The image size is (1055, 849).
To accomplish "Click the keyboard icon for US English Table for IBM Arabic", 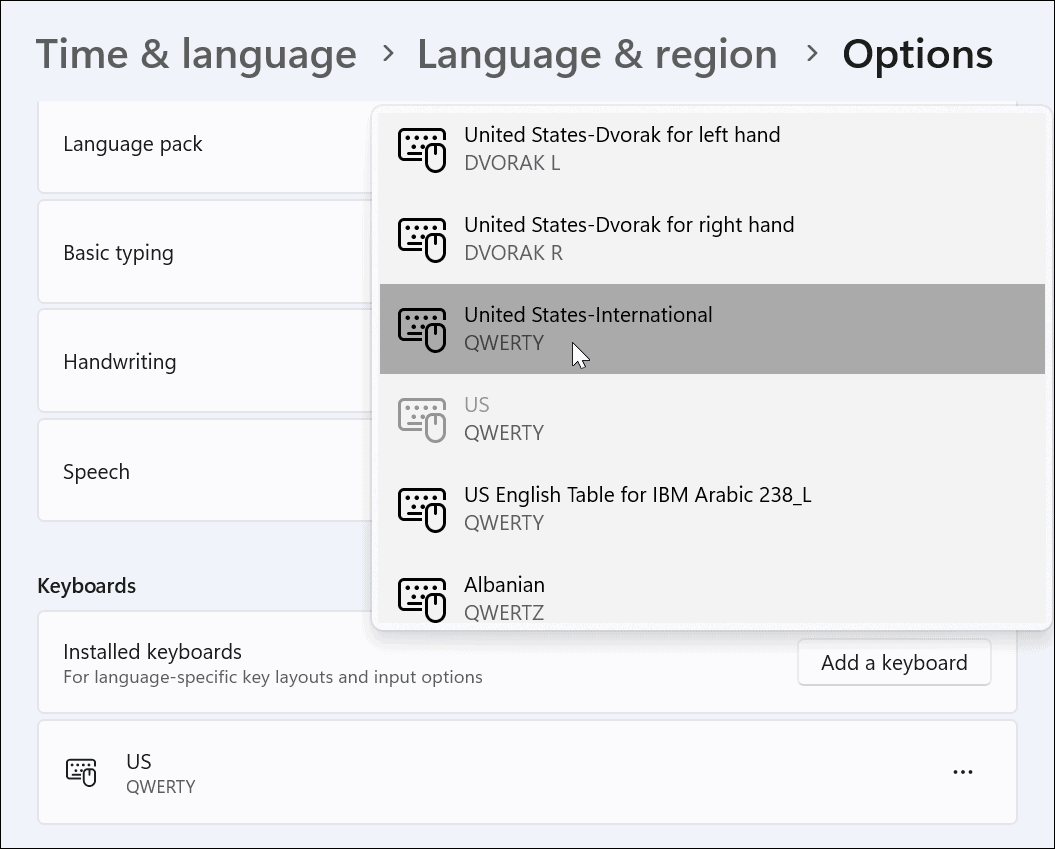I will [x=422, y=508].
